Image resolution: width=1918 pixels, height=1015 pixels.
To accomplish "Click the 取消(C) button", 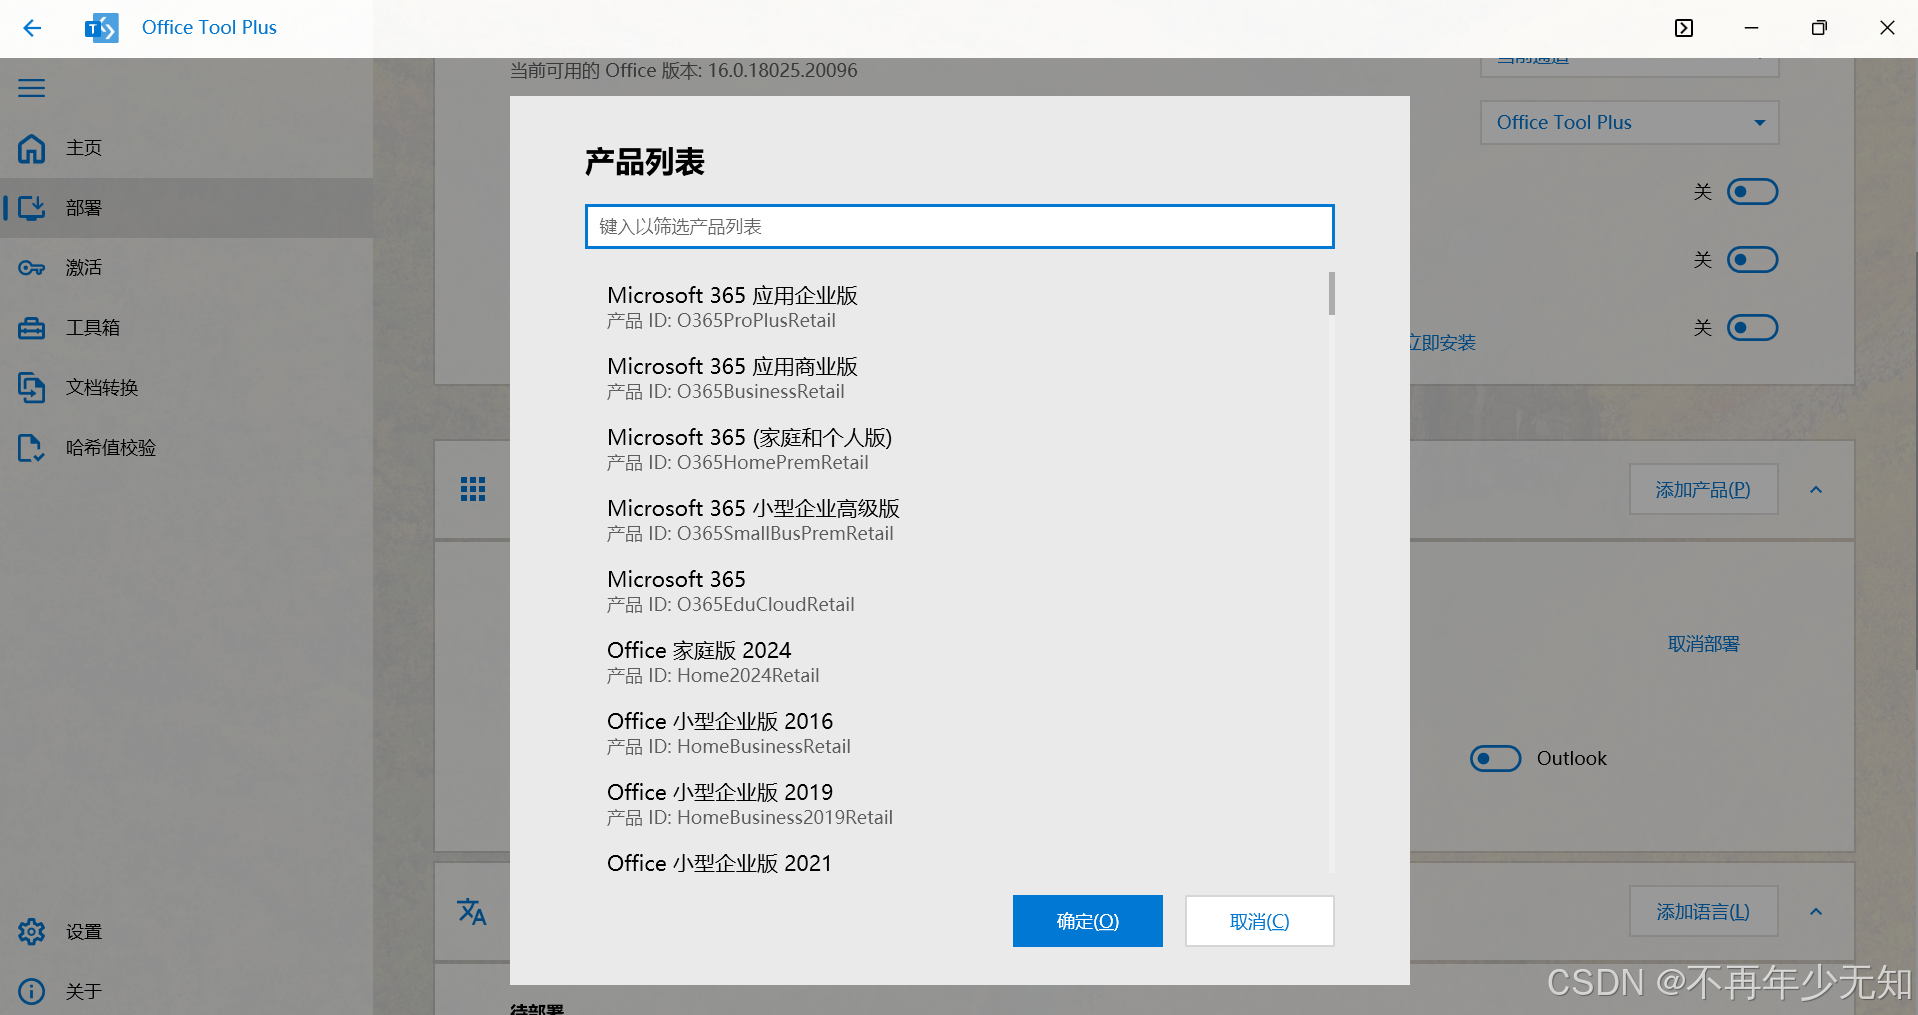I will 1260,921.
